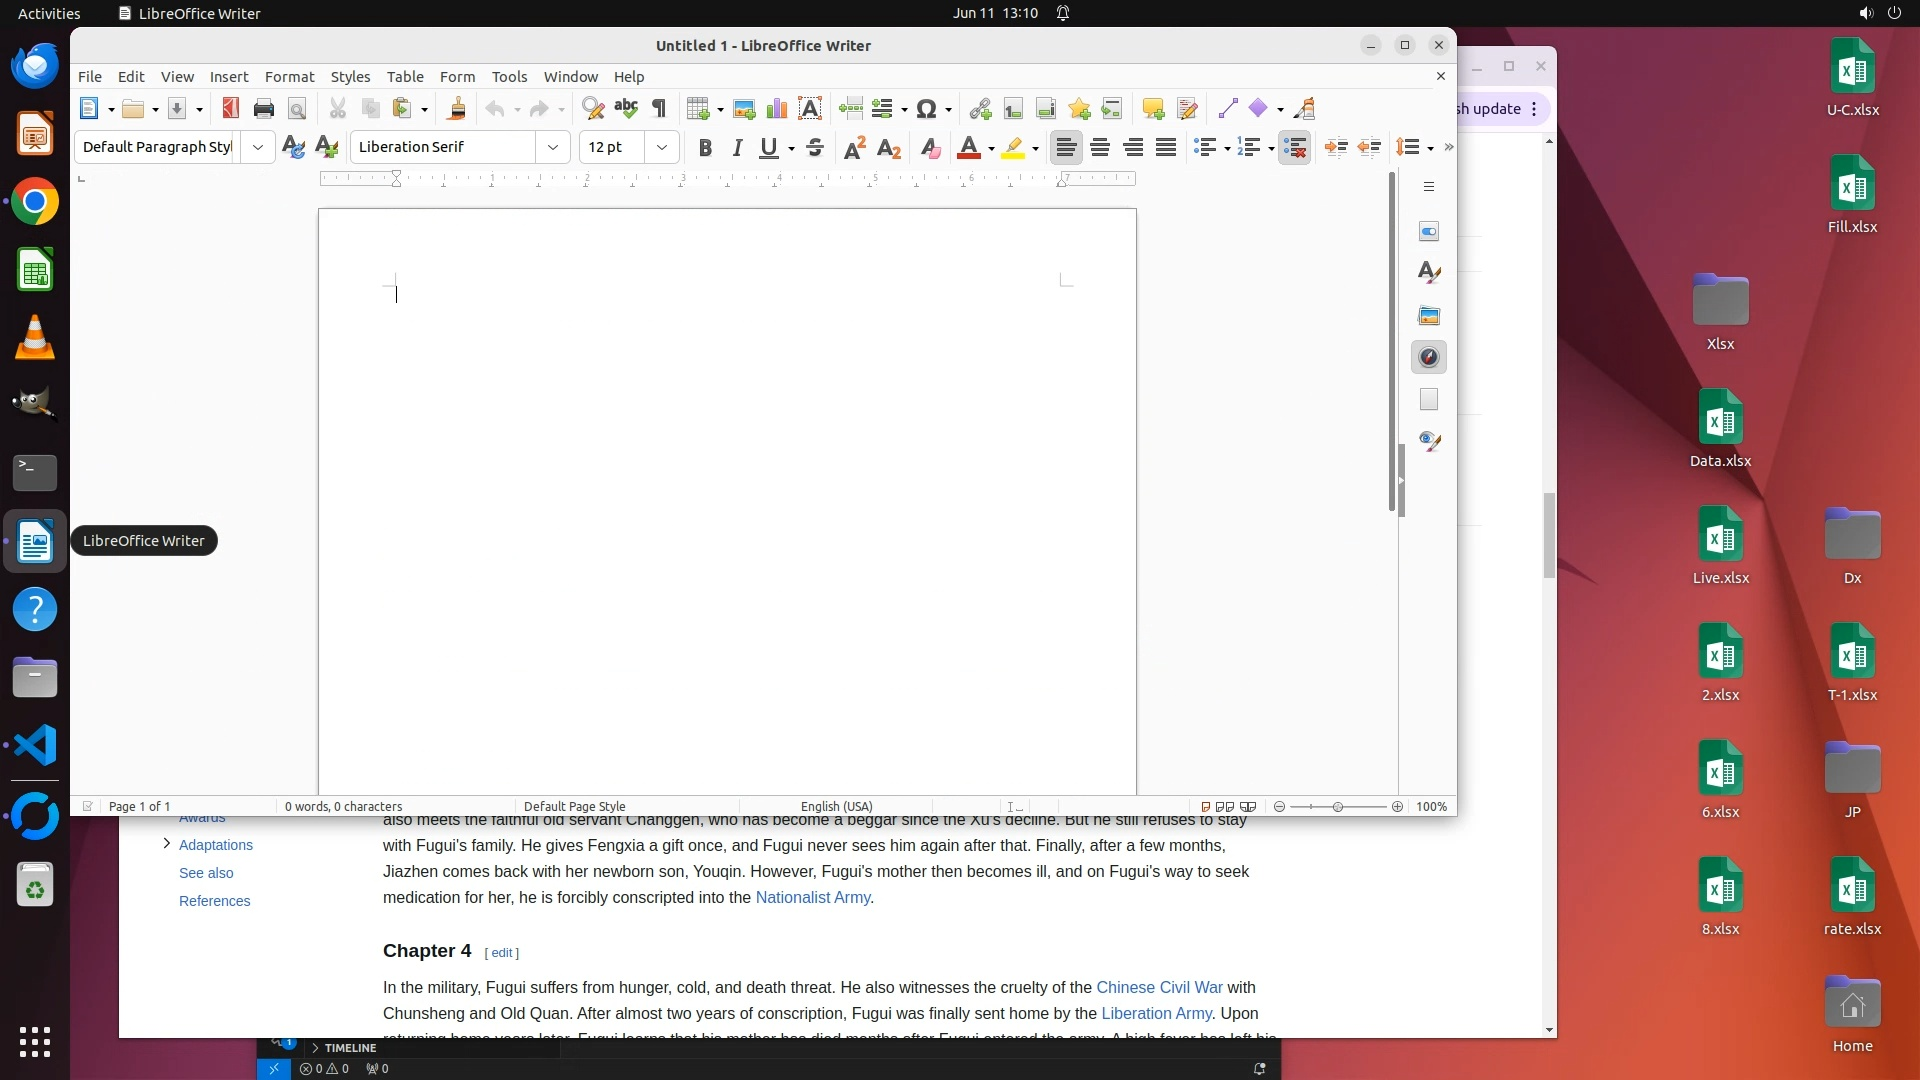This screenshot has height=1080, width=1920.
Task: Click the Chinese Civil War link
Action: [1159, 988]
